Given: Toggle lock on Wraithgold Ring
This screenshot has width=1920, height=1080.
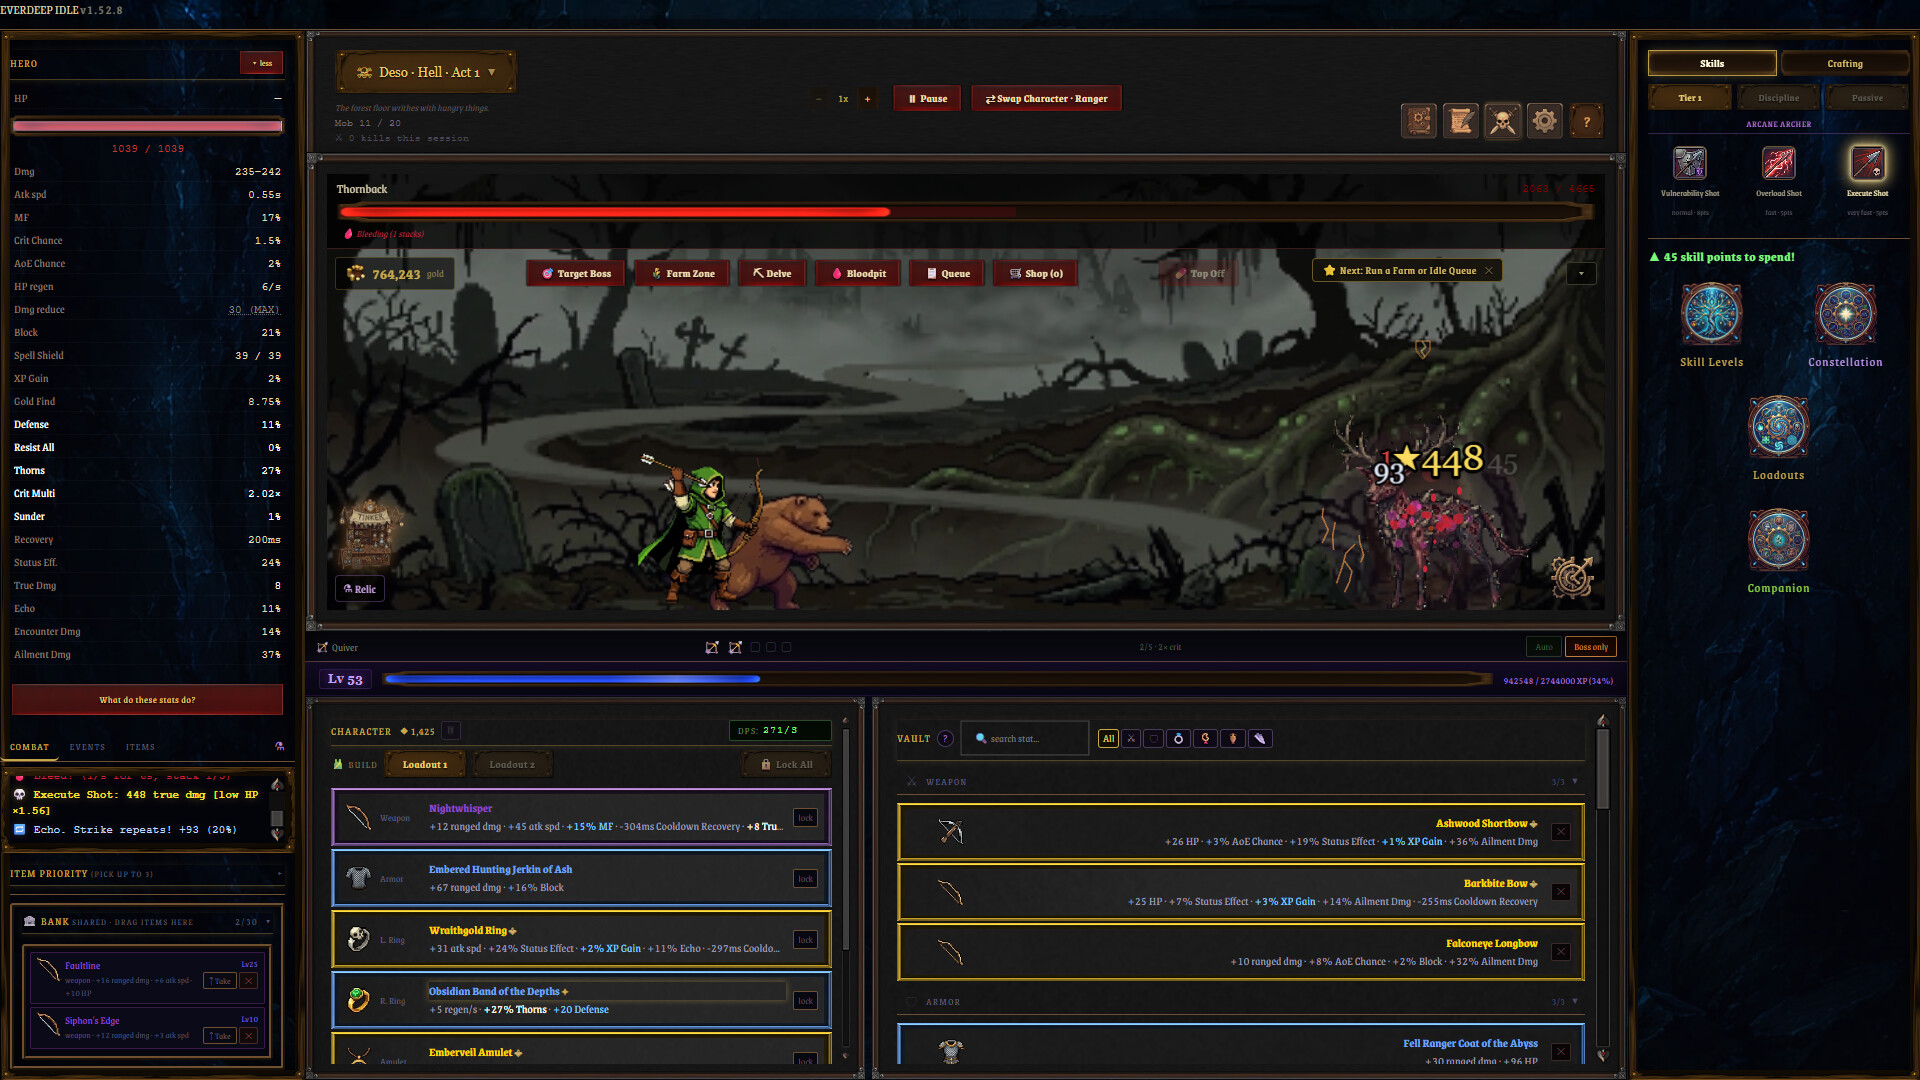Looking at the screenshot, I should 805,940.
